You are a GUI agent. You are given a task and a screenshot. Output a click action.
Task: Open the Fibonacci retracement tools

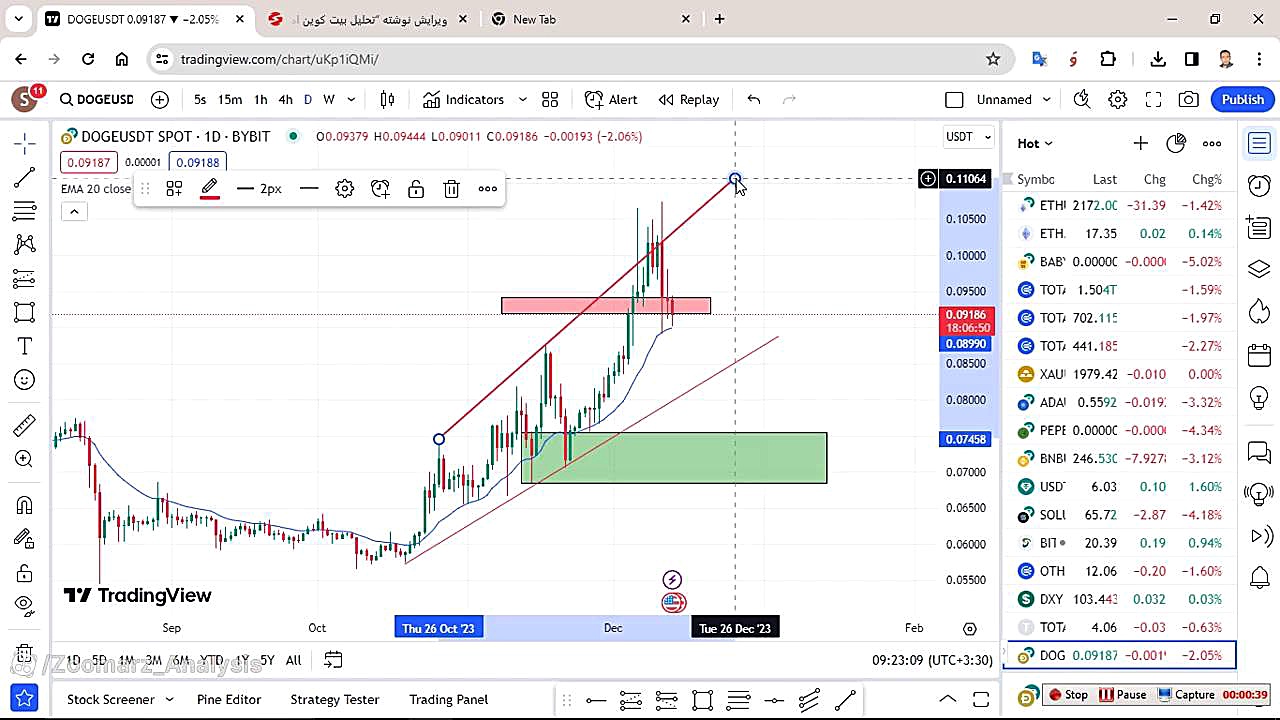25,211
